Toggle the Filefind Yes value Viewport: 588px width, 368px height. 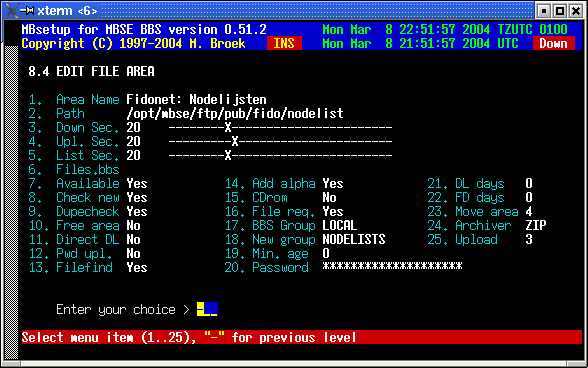pos(137,268)
